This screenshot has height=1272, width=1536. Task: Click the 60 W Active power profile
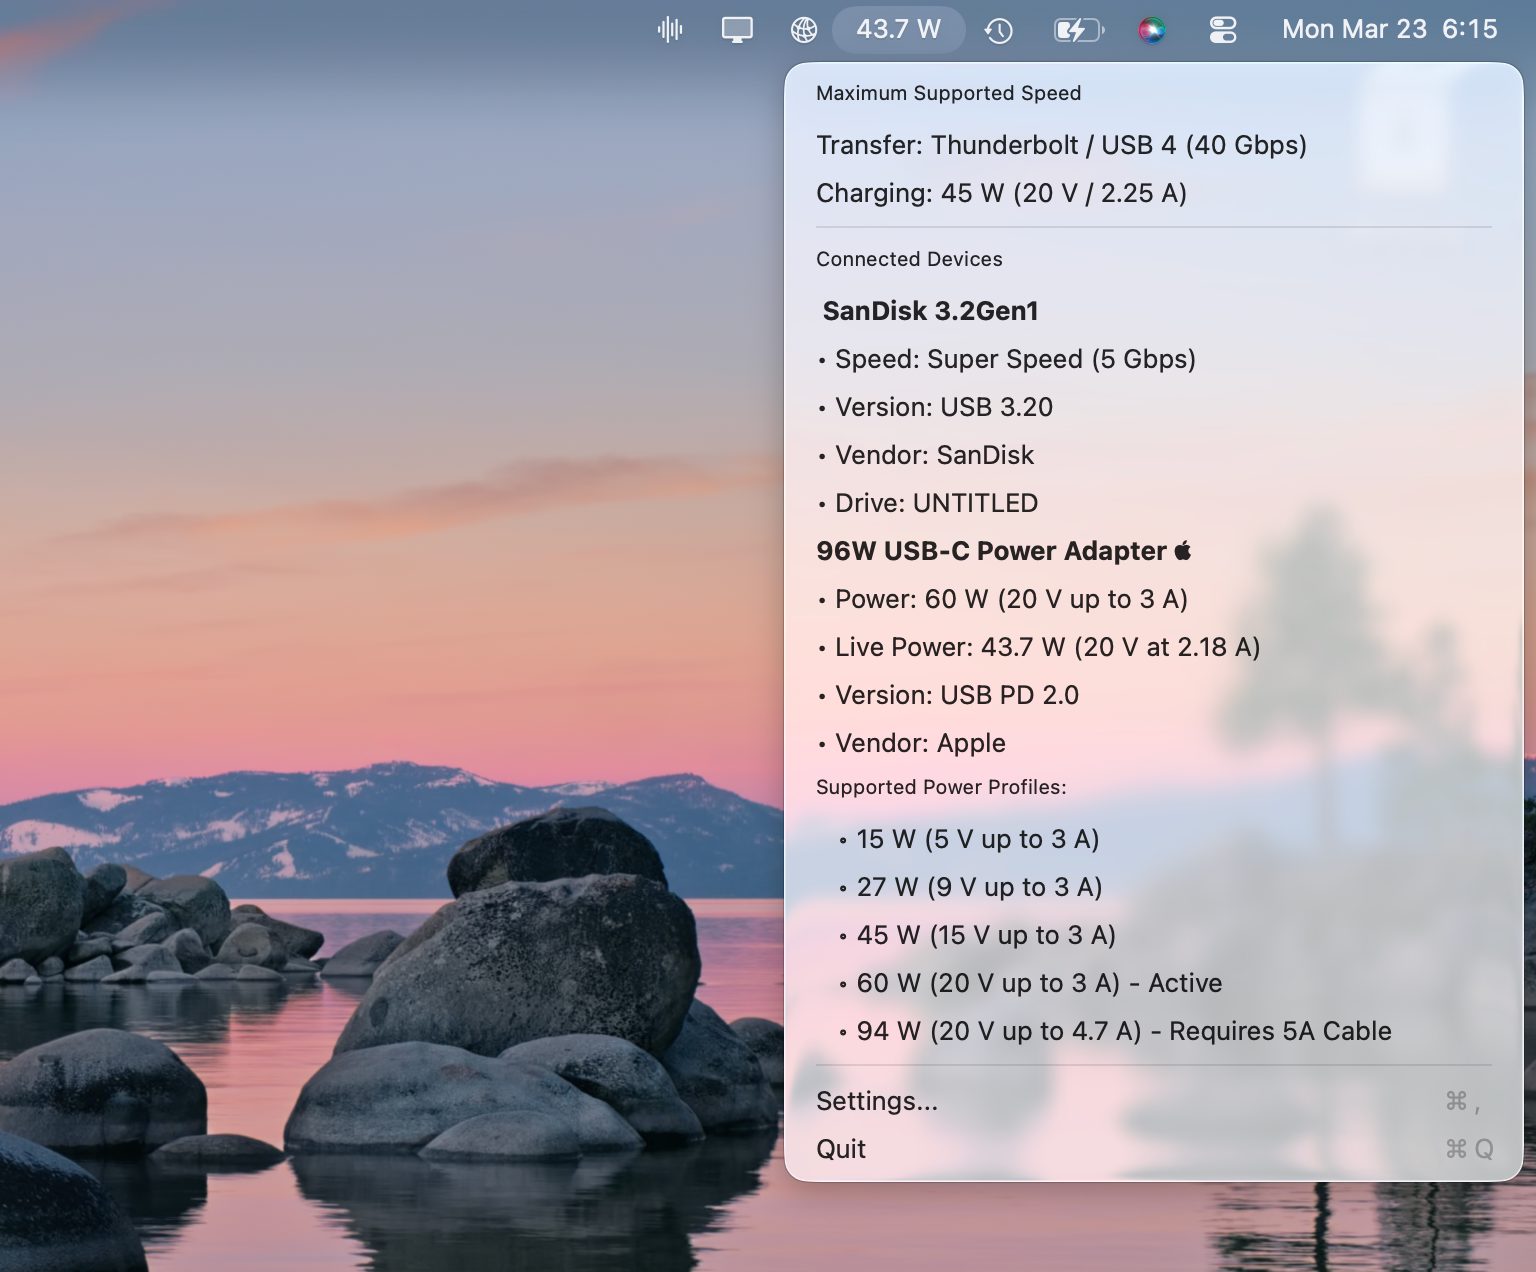(1031, 983)
